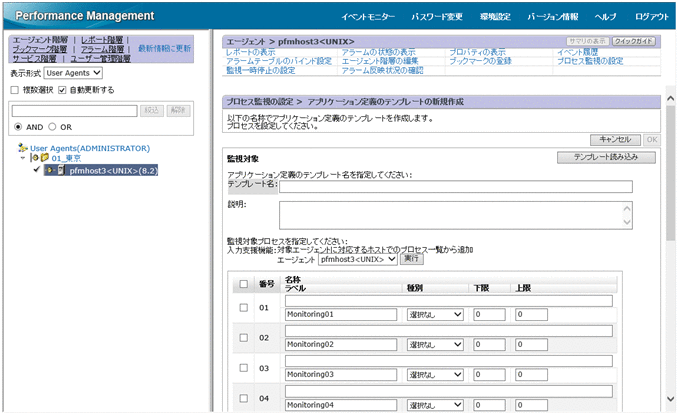Click the 最新情報に更新 link
Viewport: 680px width, 416px height.
point(164,48)
